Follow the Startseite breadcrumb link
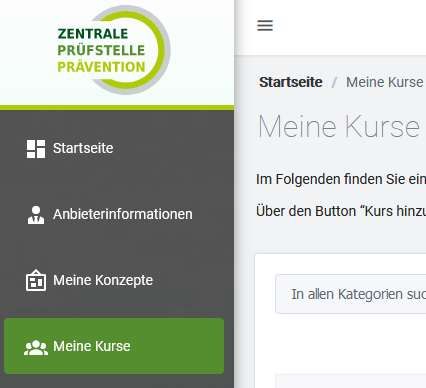The width and height of the screenshot is (426, 388). [x=291, y=82]
